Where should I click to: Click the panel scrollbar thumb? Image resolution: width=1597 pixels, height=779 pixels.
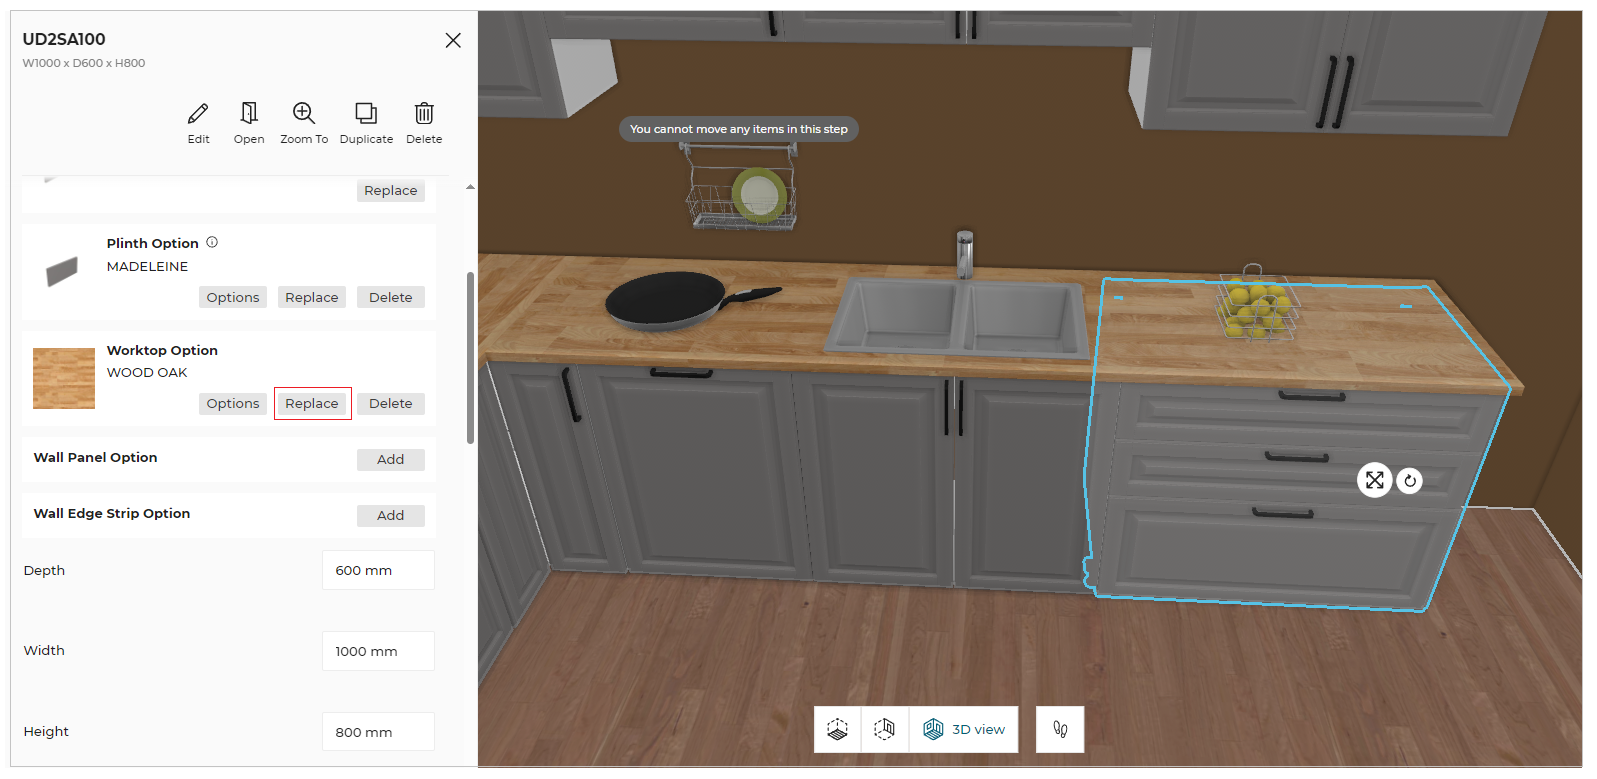[x=470, y=357]
